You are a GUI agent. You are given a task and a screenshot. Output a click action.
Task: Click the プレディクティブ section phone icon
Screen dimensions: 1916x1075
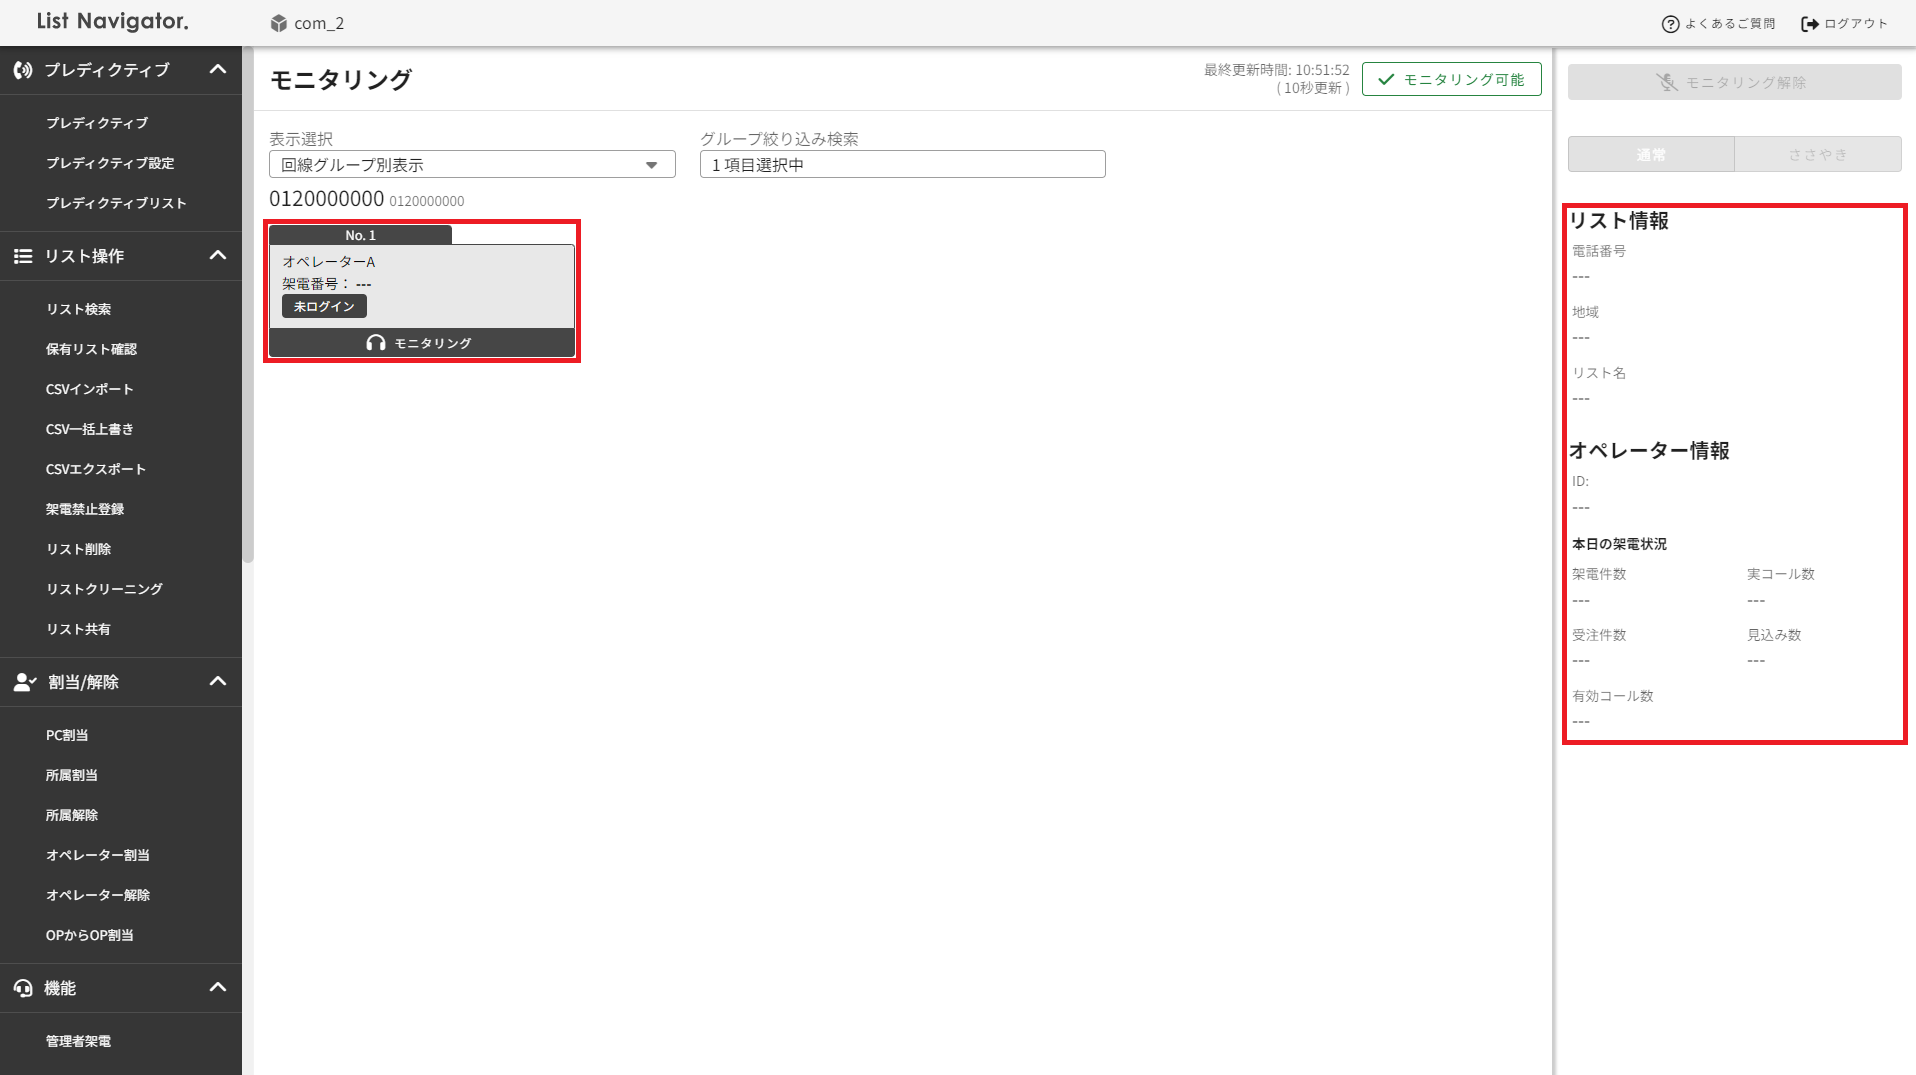(23, 70)
